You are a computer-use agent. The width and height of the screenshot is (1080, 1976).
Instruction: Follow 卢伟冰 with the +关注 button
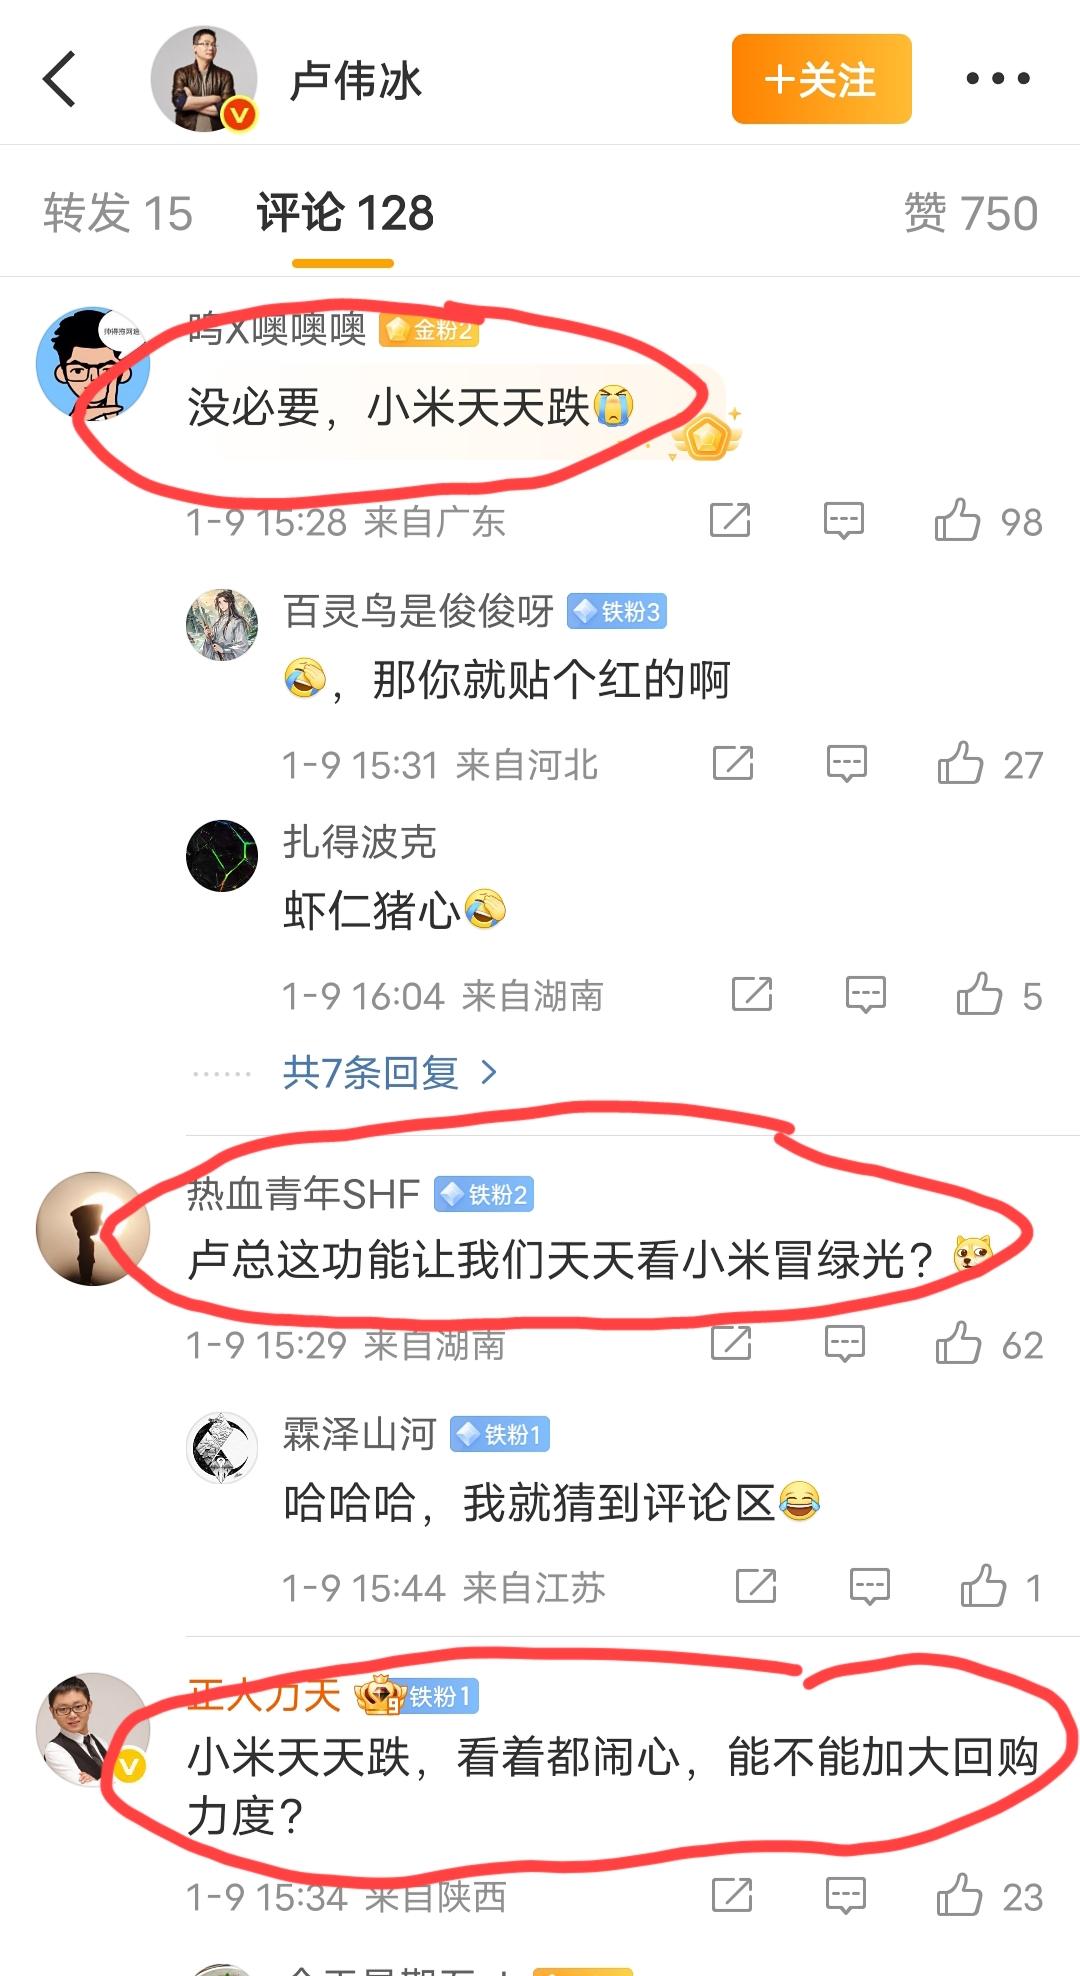pyautogui.click(x=821, y=79)
